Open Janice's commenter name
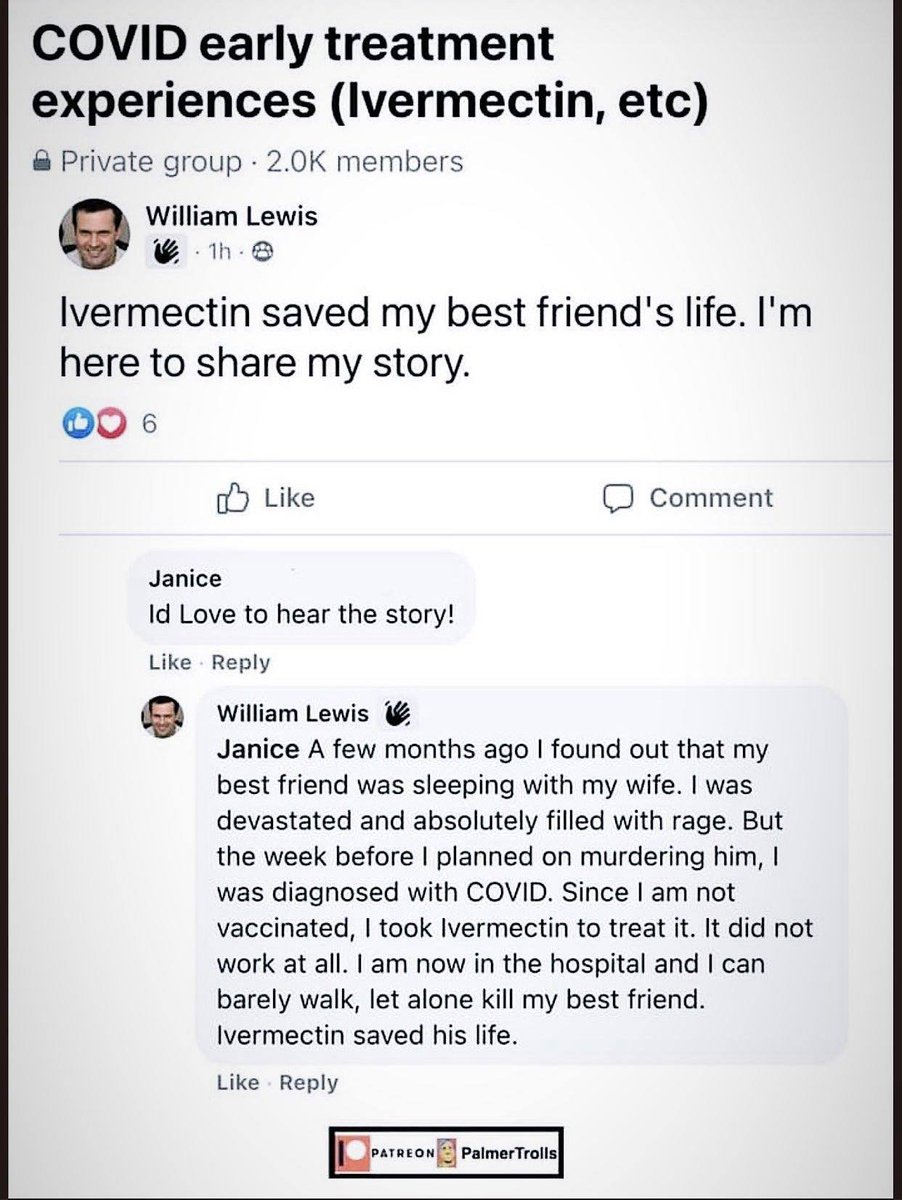Image resolution: width=902 pixels, height=1200 pixels. 184,579
